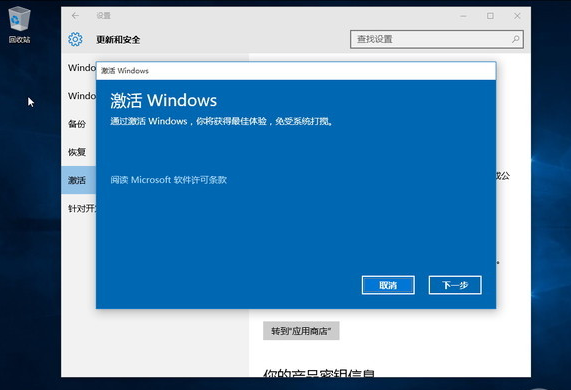This screenshot has width=571, height=390.
Task: Click the back arrow in Settings window
Action: (x=75, y=16)
